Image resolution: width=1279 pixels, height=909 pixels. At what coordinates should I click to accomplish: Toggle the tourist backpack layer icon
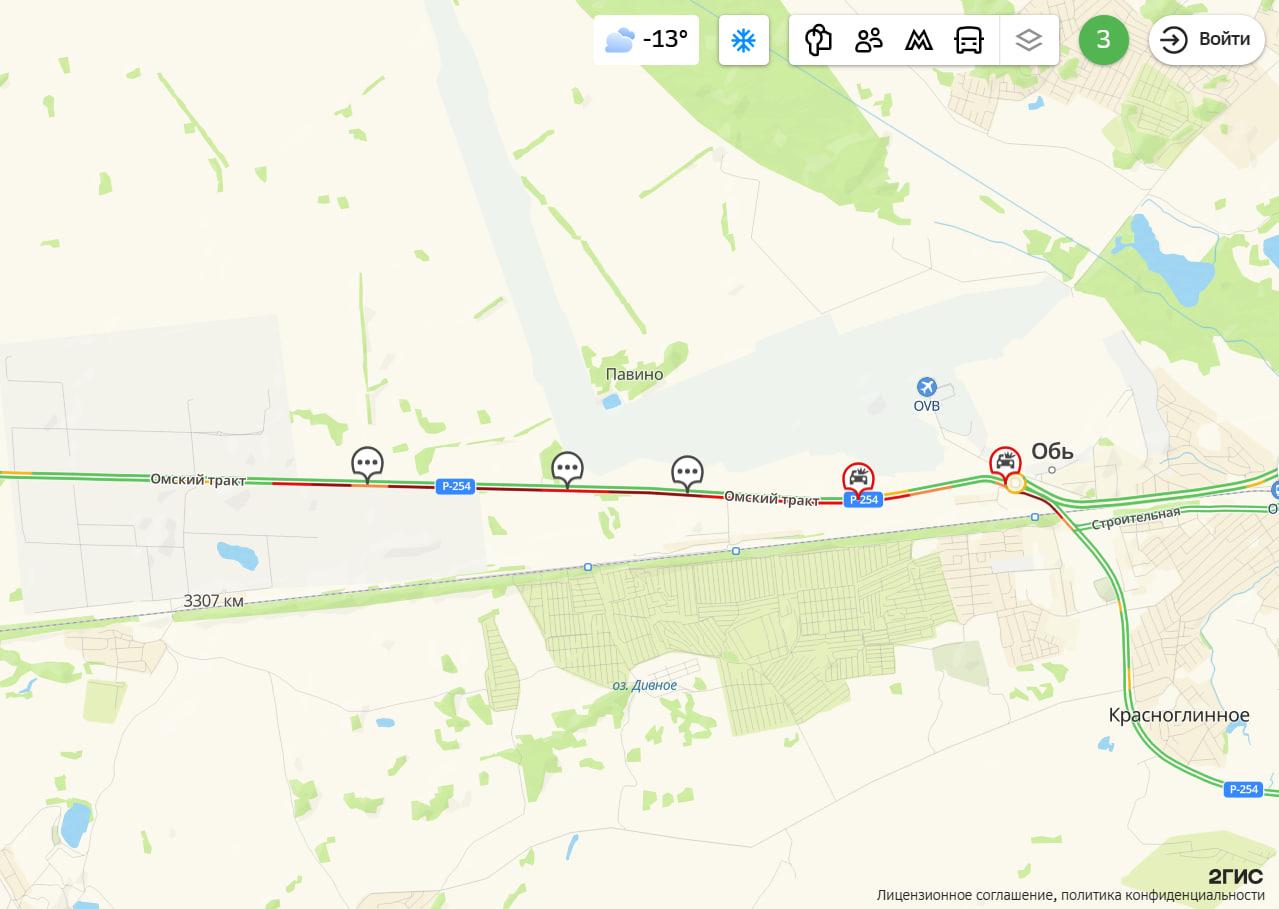pyautogui.click(x=818, y=40)
